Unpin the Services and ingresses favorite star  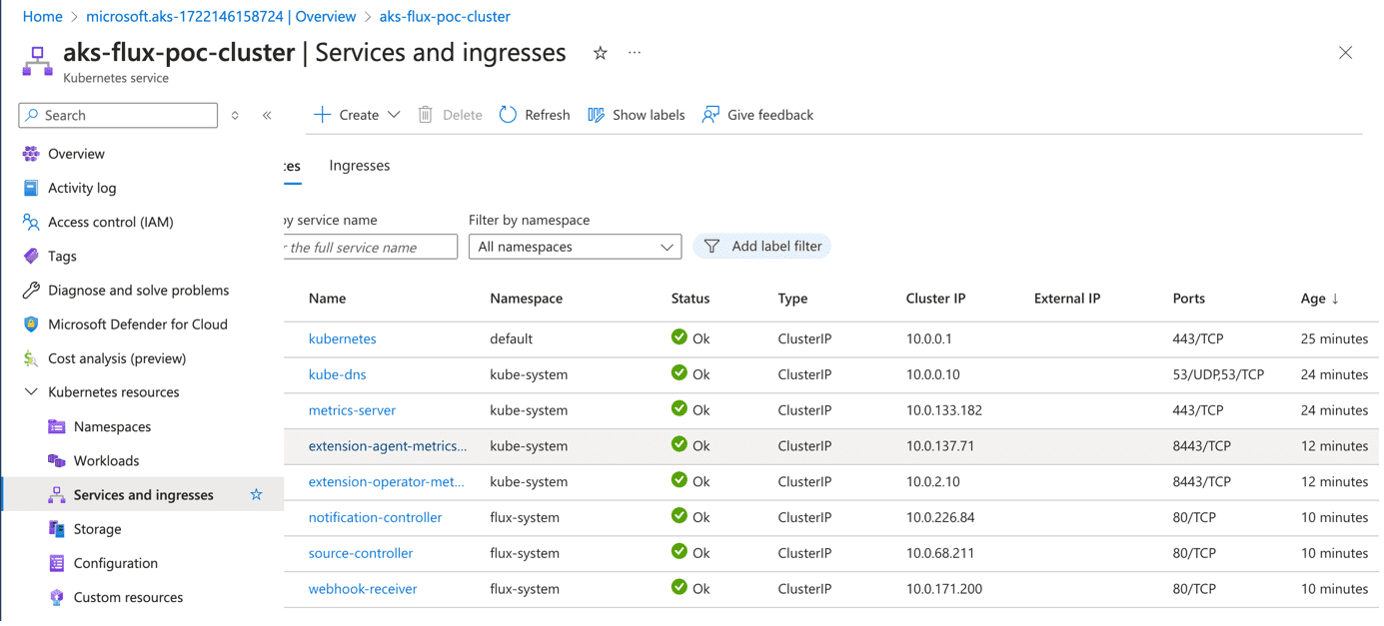tap(256, 495)
